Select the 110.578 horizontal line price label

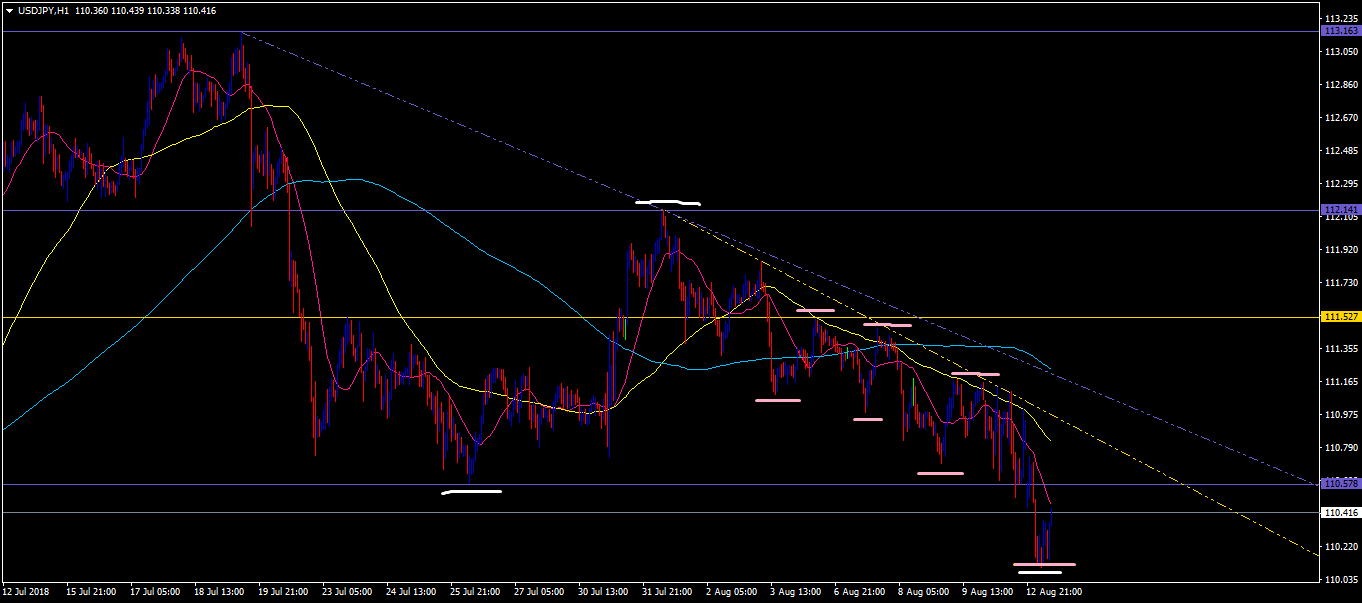[1340, 484]
